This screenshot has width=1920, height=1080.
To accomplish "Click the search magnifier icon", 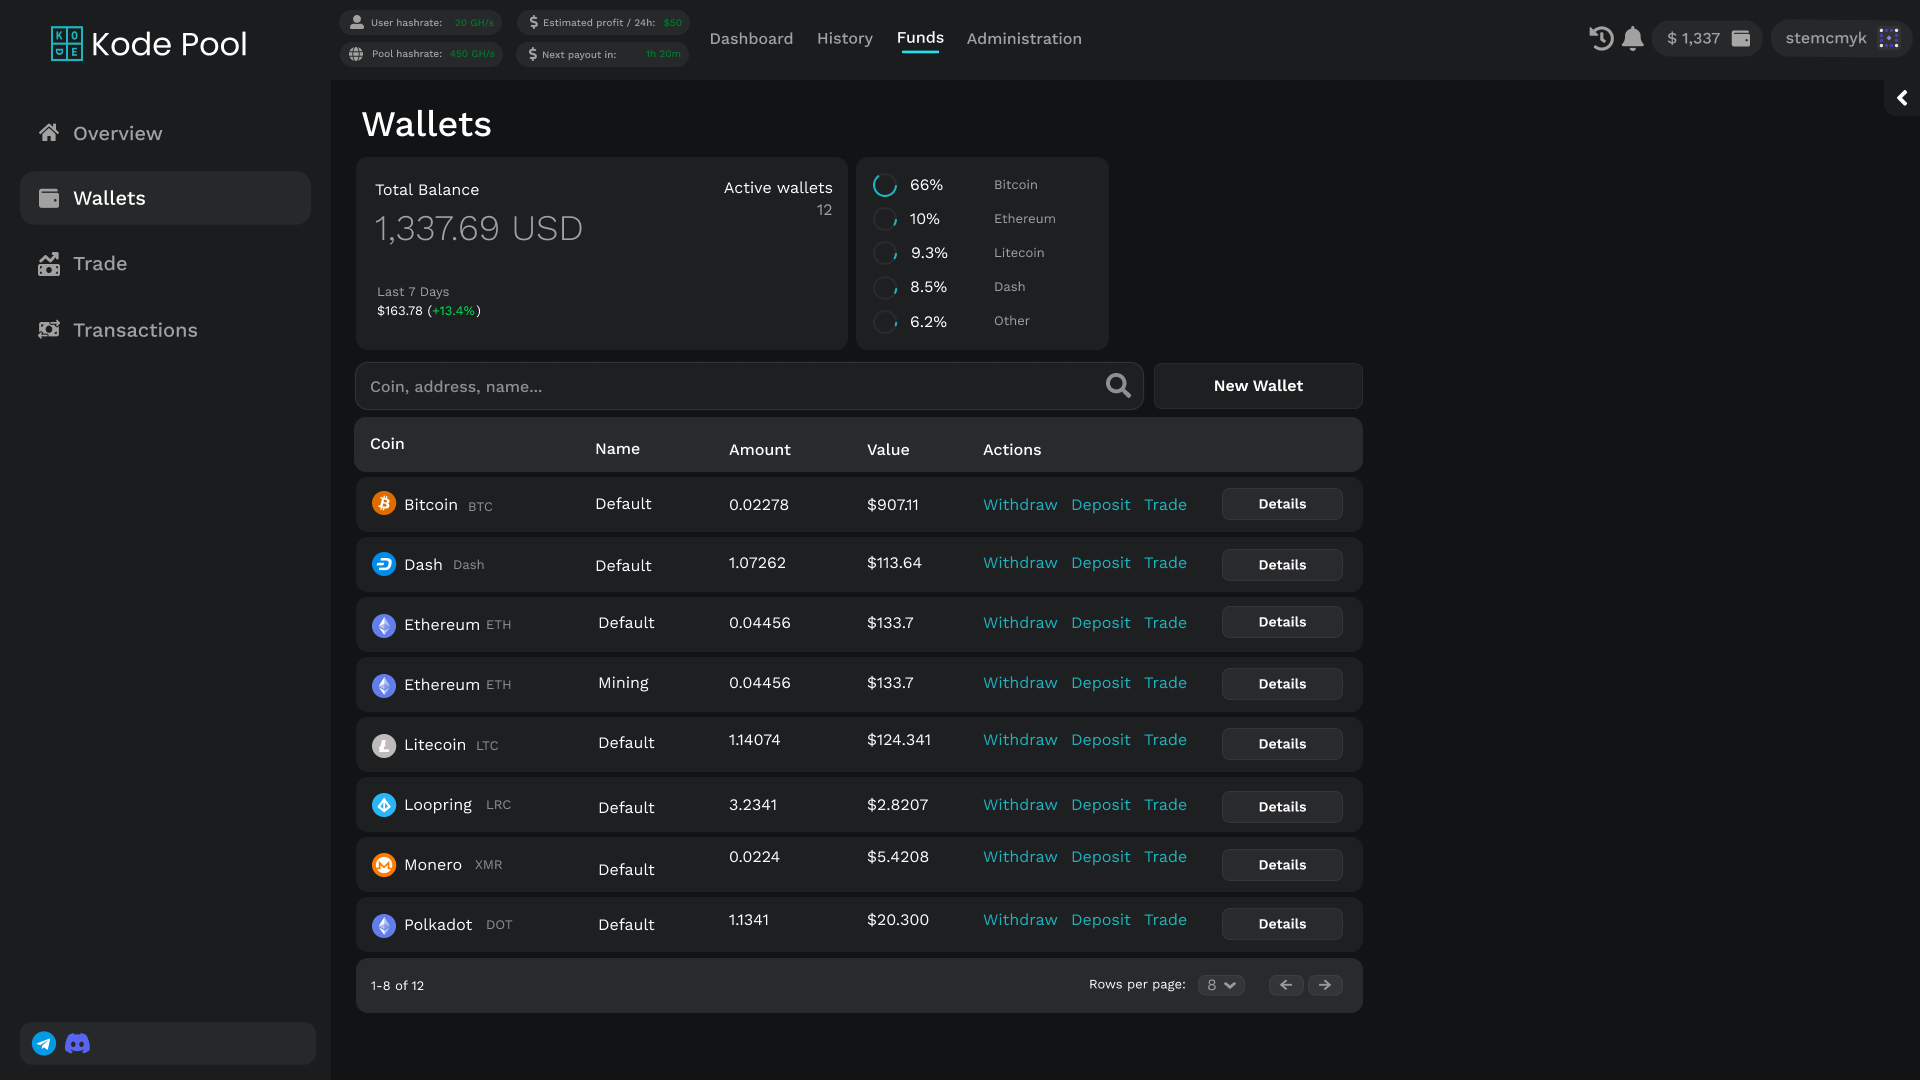I will pos(1118,386).
